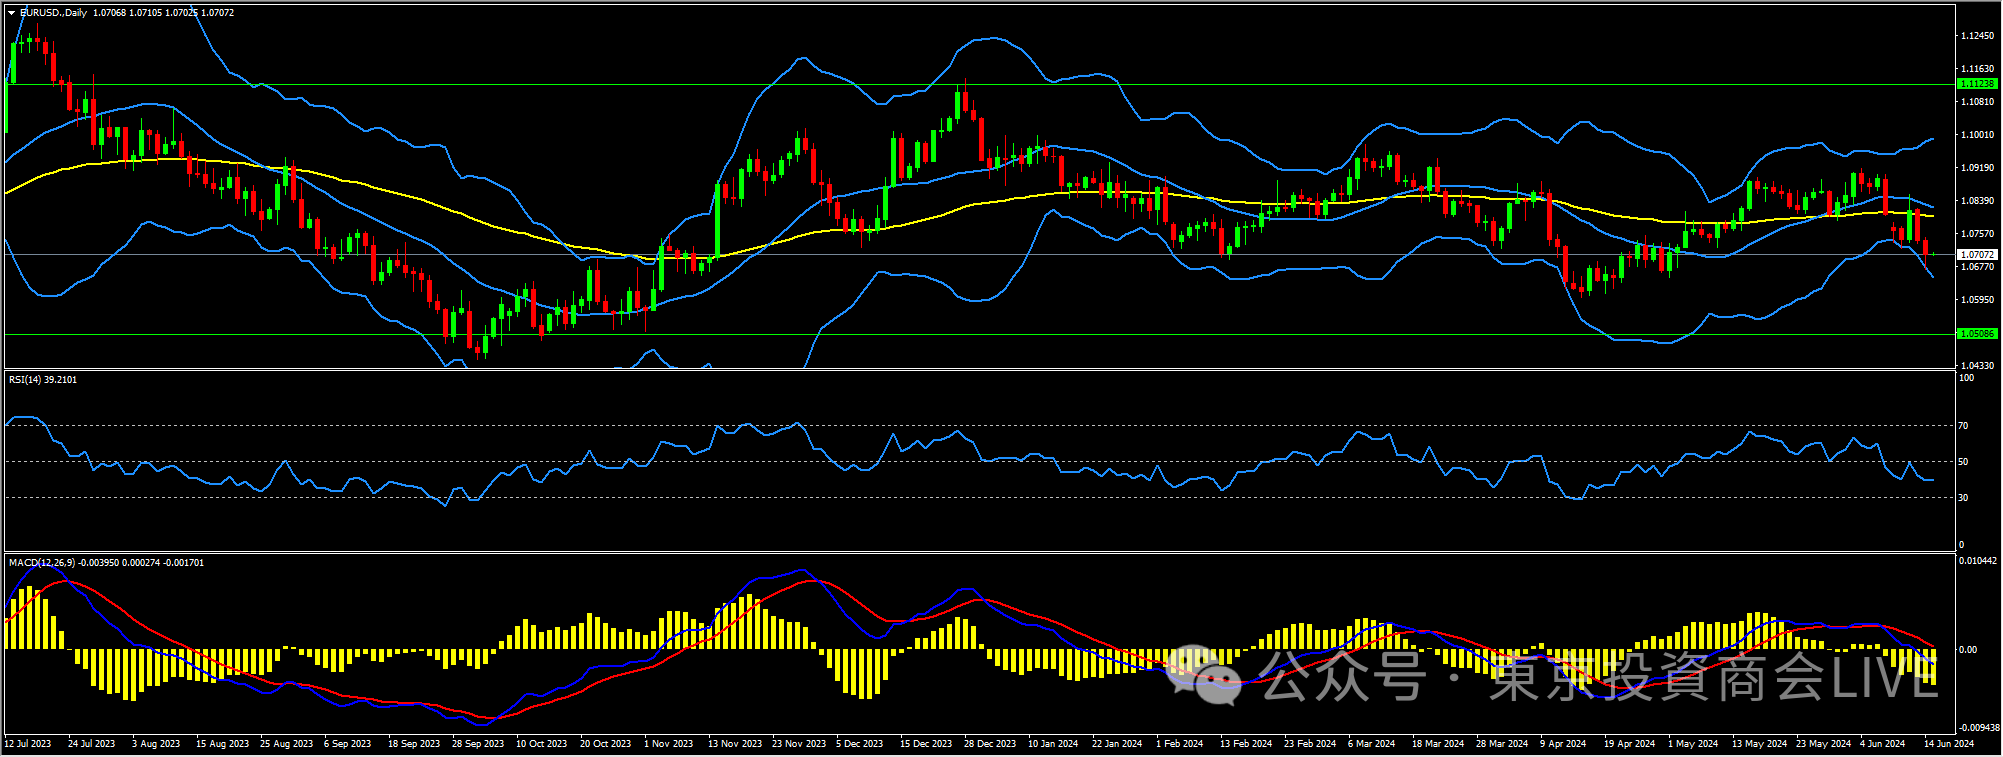Image resolution: width=2003 pixels, height=757 pixels.
Task: Click the 1.12450 price axis label
Action: pos(1977,36)
